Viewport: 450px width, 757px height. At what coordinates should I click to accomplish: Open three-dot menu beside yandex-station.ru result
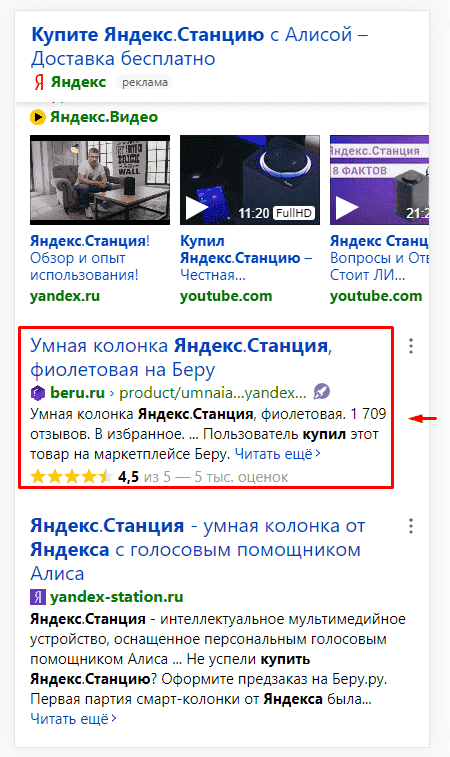pos(411,526)
